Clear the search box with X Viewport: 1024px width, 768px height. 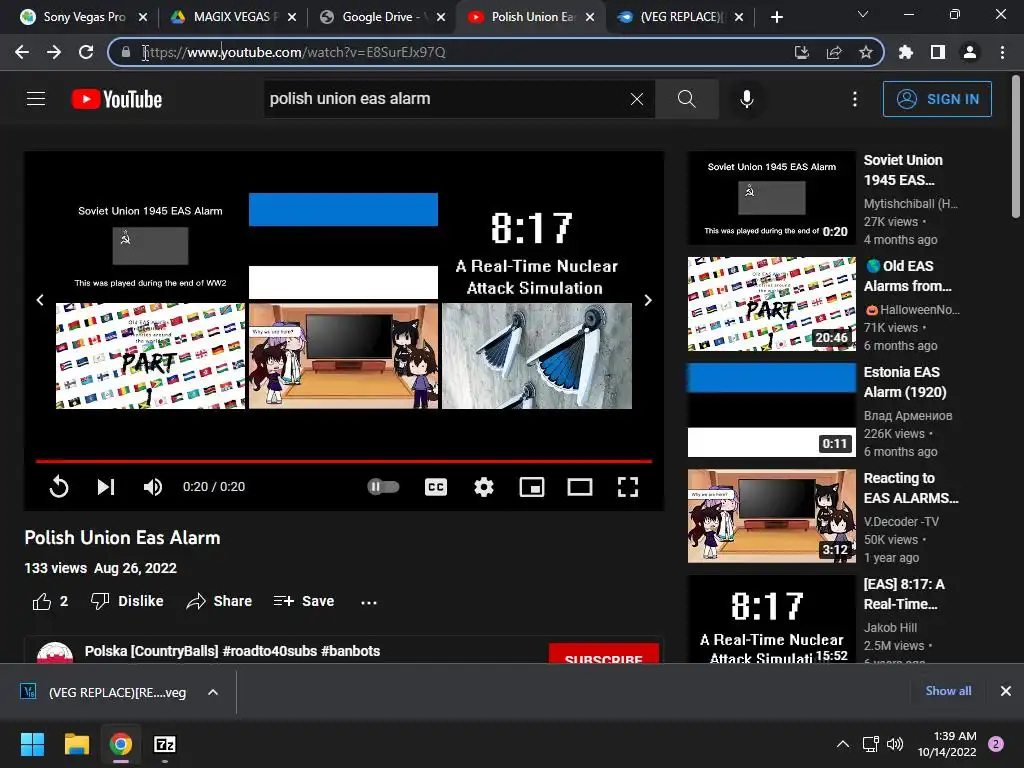(x=637, y=99)
